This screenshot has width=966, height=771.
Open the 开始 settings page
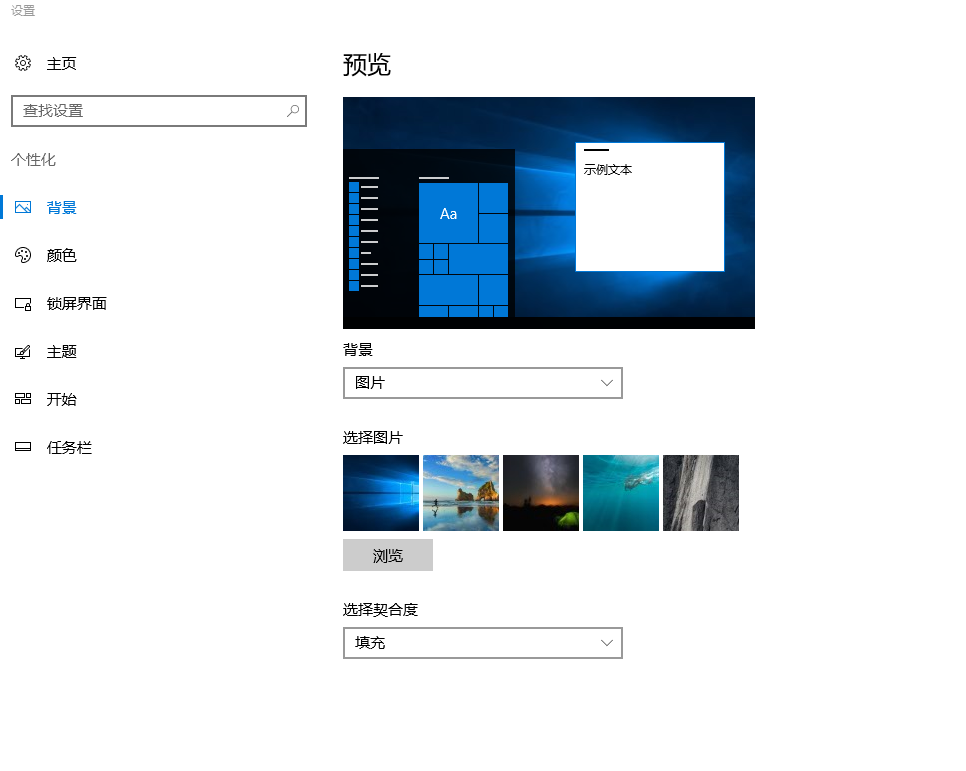click(61, 399)
